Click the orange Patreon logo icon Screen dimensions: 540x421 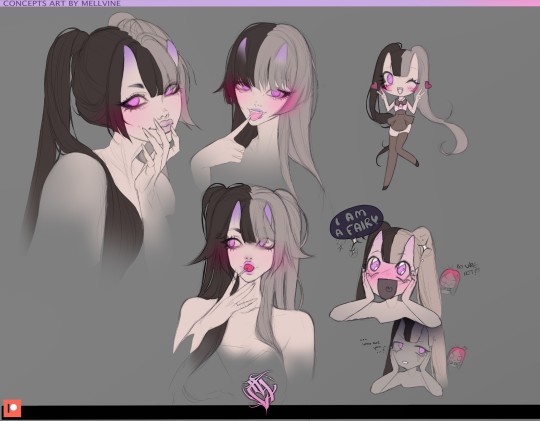[12, 409]
